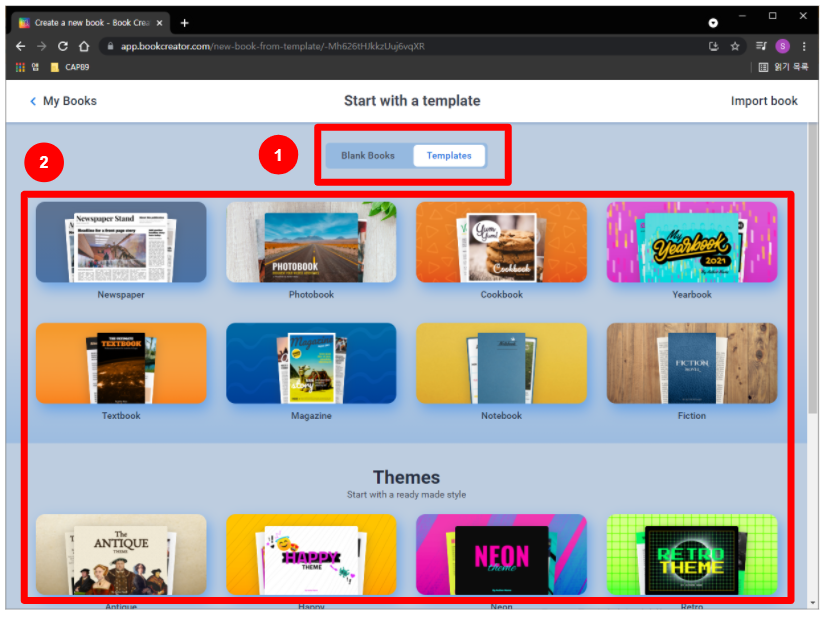
Task: Click the Cookbook label text
Action: (502, 295)
